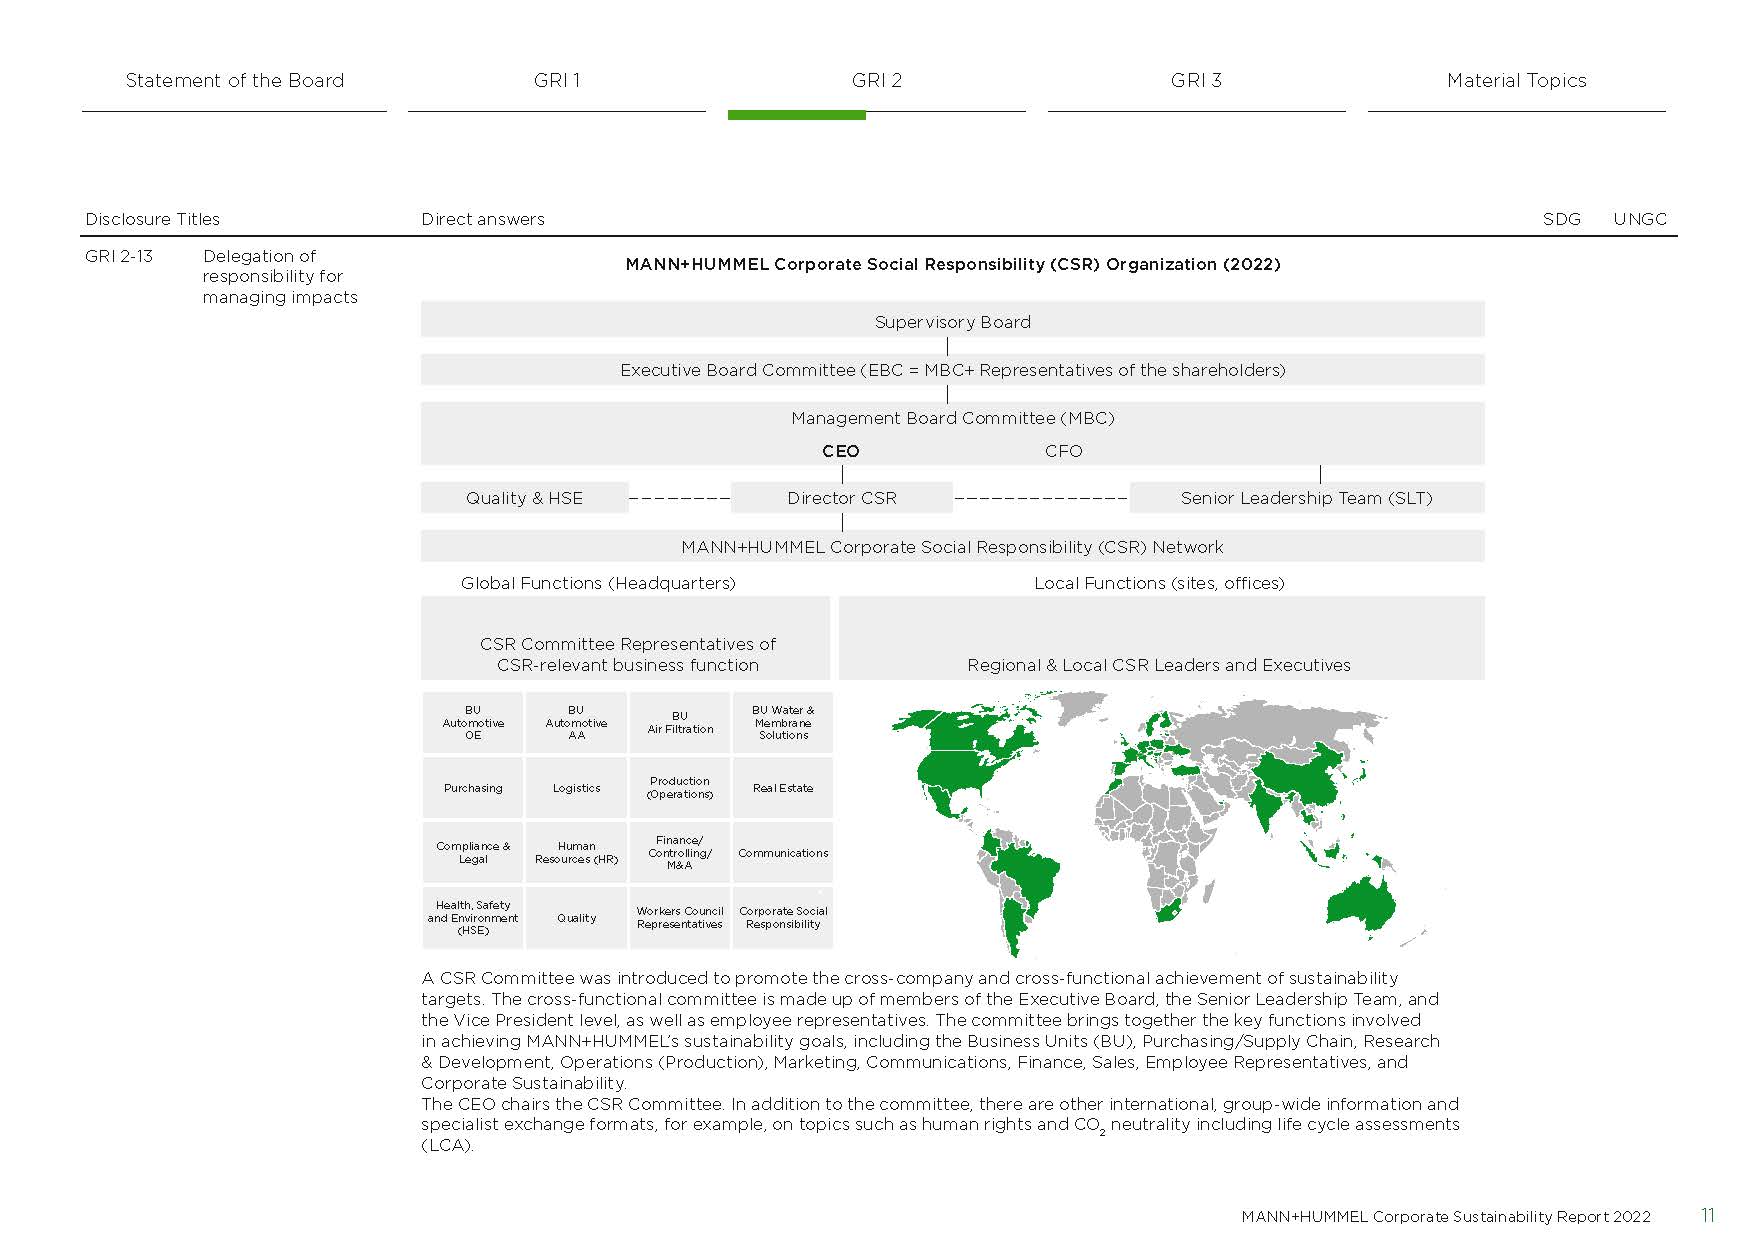Select the Executive Board Committee box
Screen dimensions: 1754x1241
[952, 370]
